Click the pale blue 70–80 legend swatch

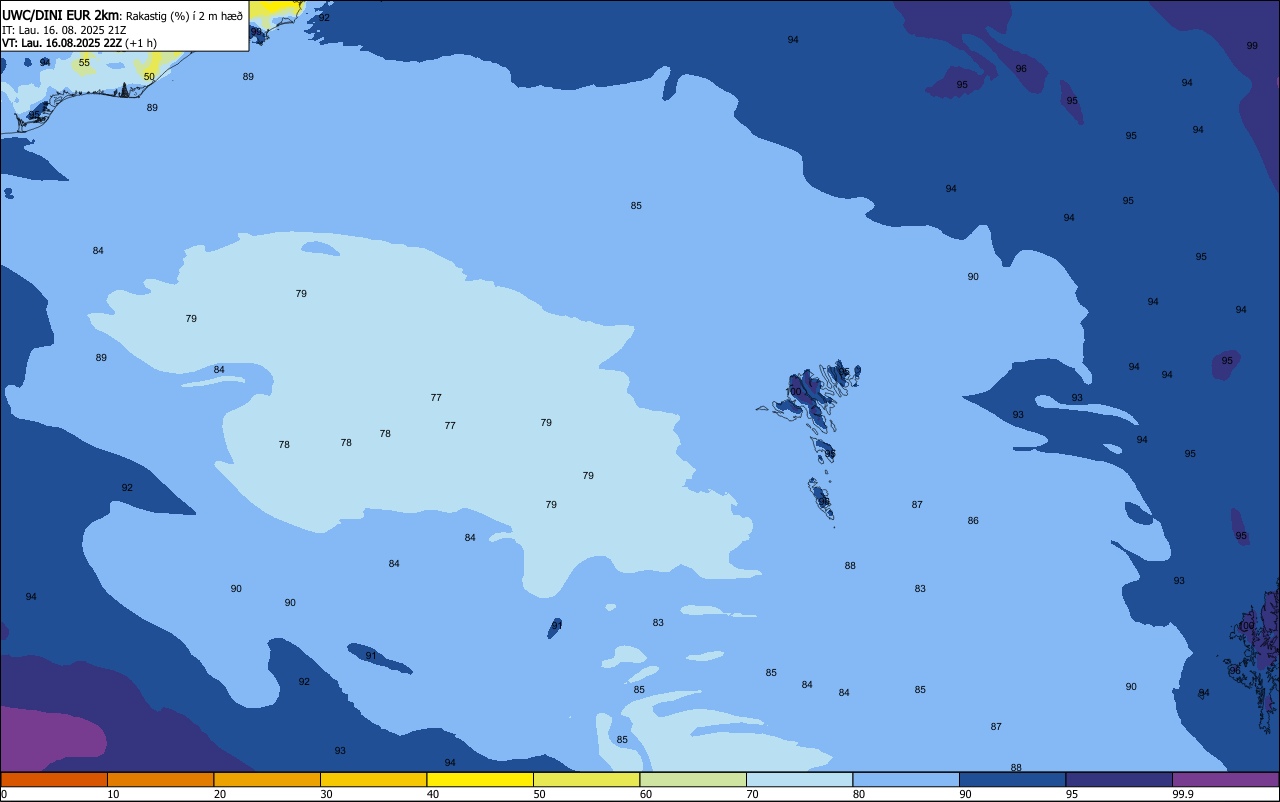[799, 779]
